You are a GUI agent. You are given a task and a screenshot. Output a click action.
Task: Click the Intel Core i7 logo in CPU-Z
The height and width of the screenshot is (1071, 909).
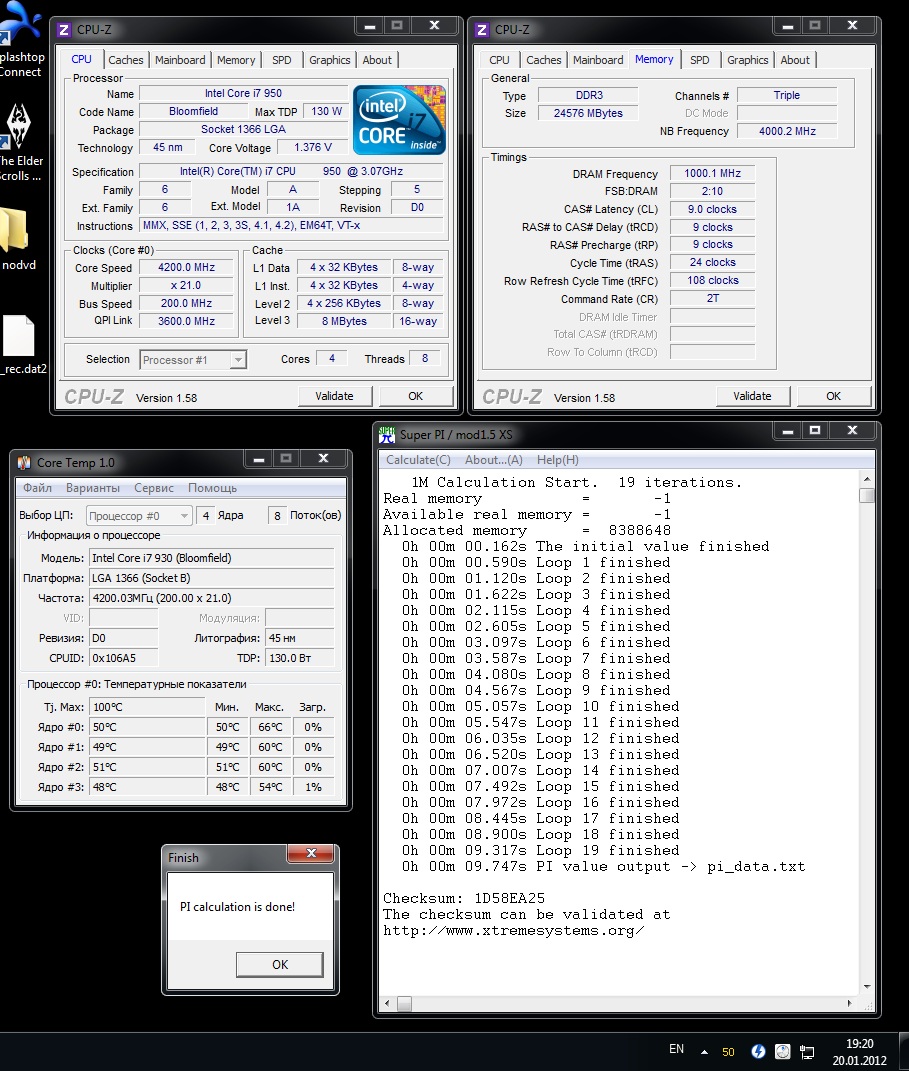(x=399, y=119)
